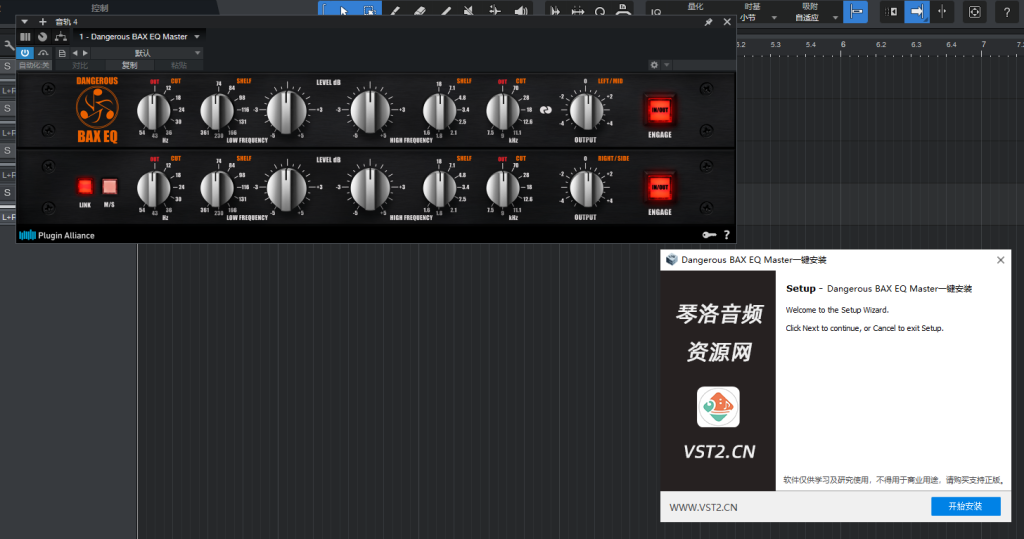Close the Dangerous BAX EQ installer dialog
This screenshot has height=539, width=1024.
coord(1000,260)
